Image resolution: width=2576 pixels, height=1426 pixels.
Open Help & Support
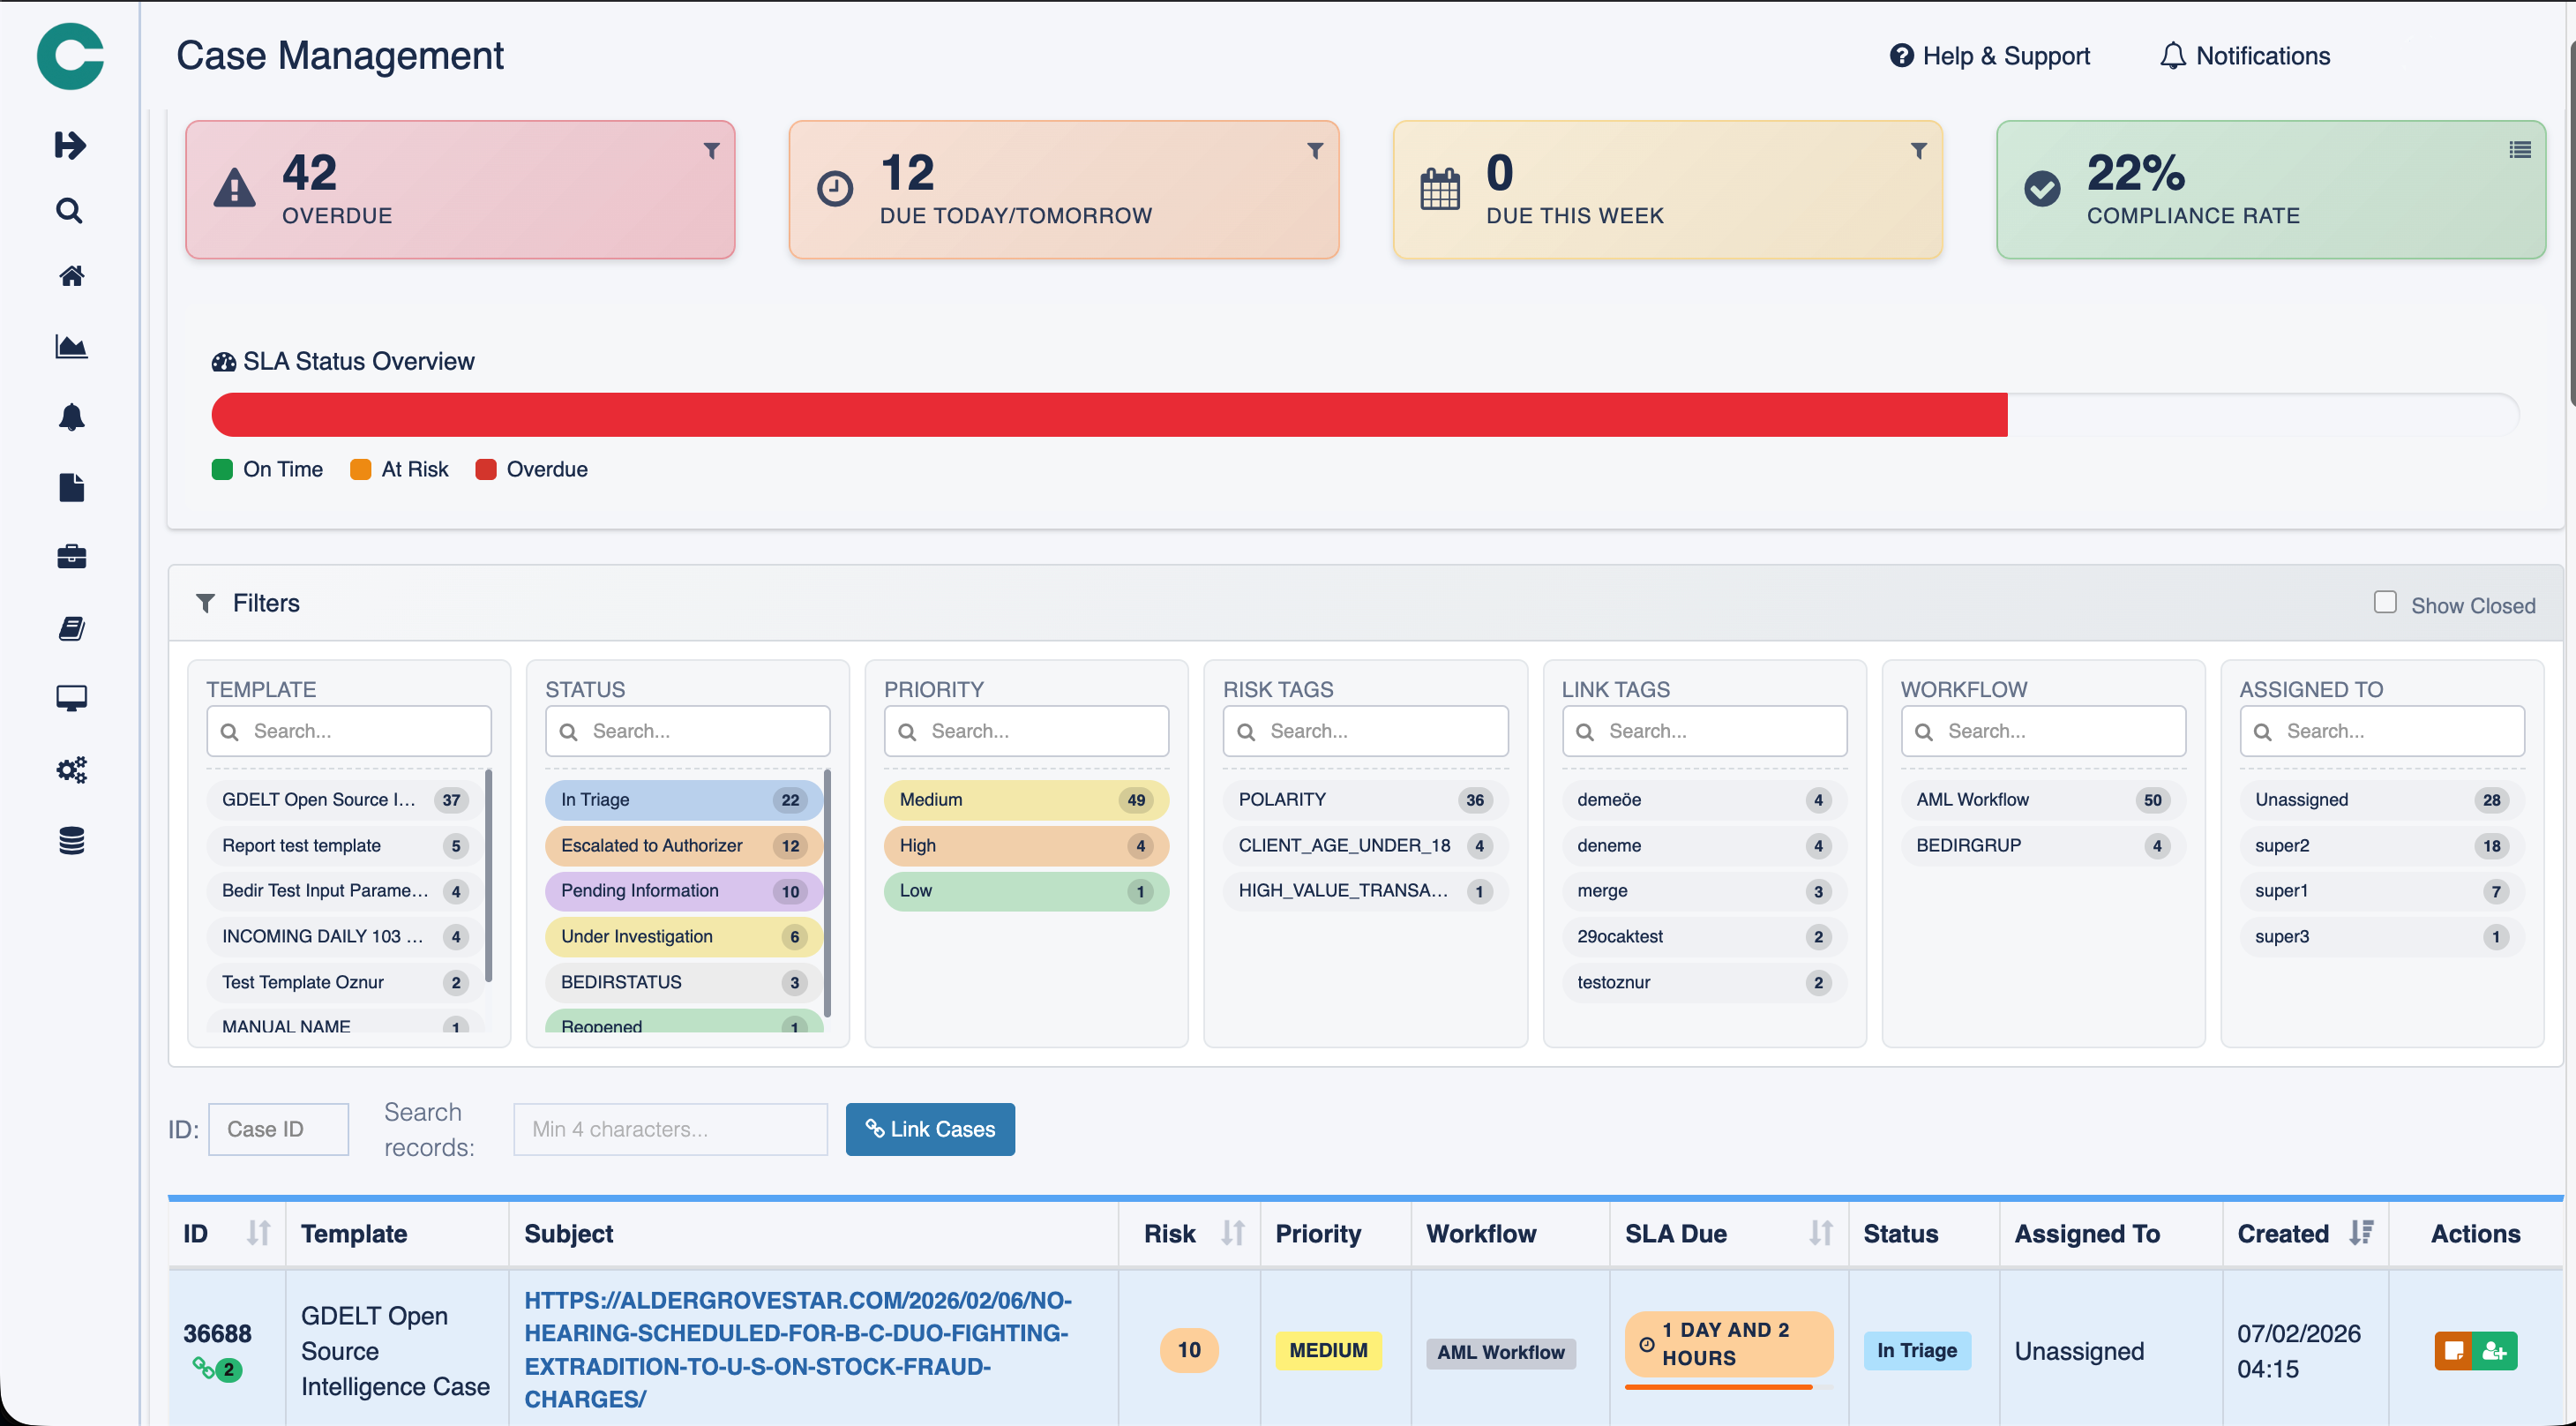pos(1989,56)
